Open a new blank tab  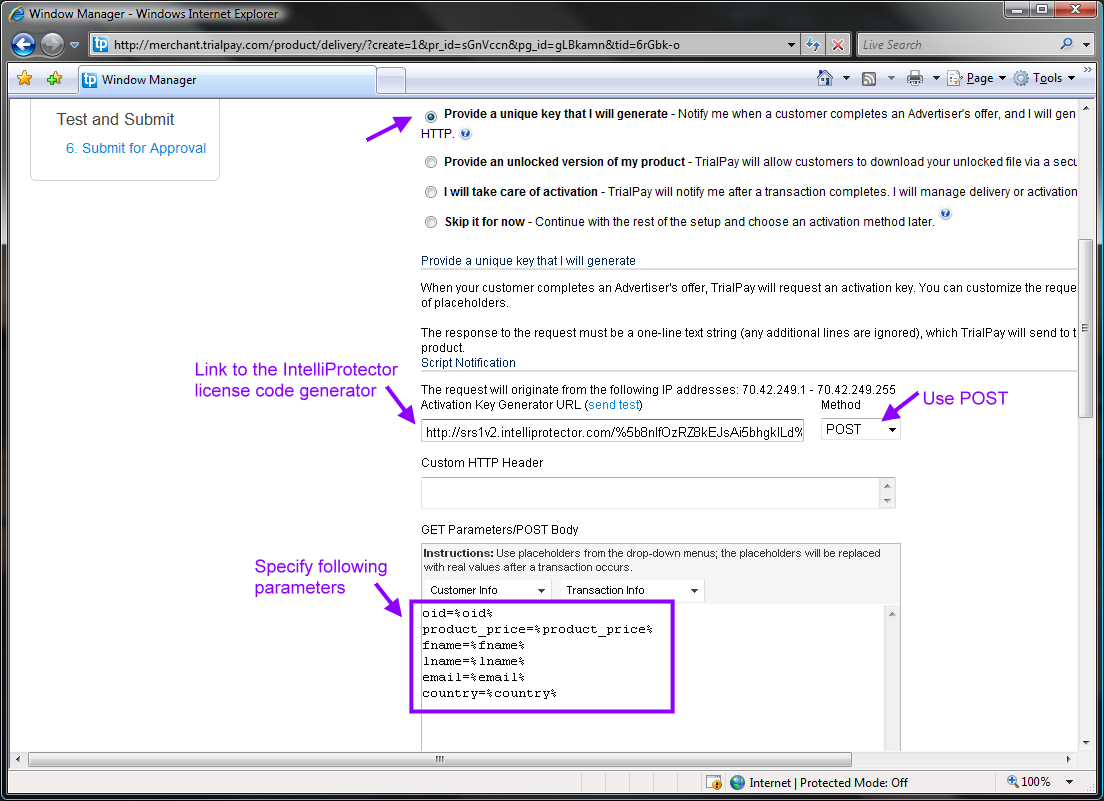pyautogui.click(x=391, y=80)
